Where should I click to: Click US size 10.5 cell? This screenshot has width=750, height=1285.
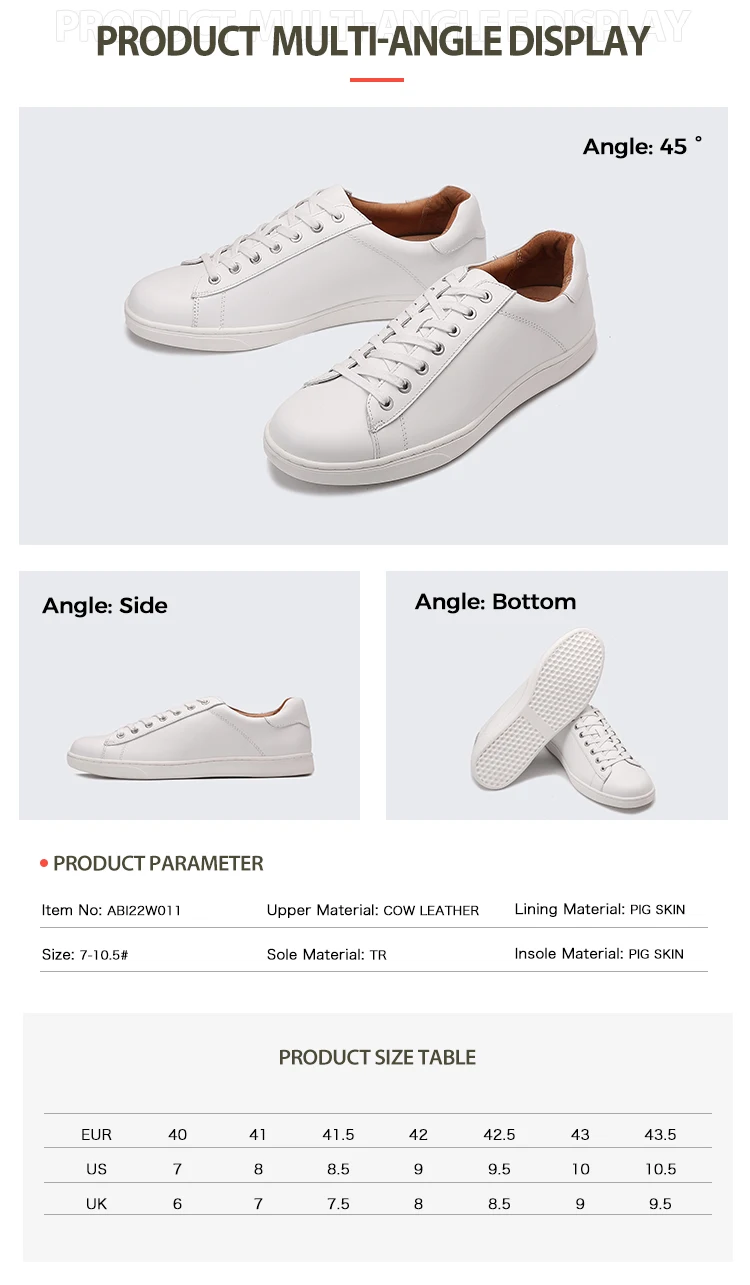click(660, 1169)
